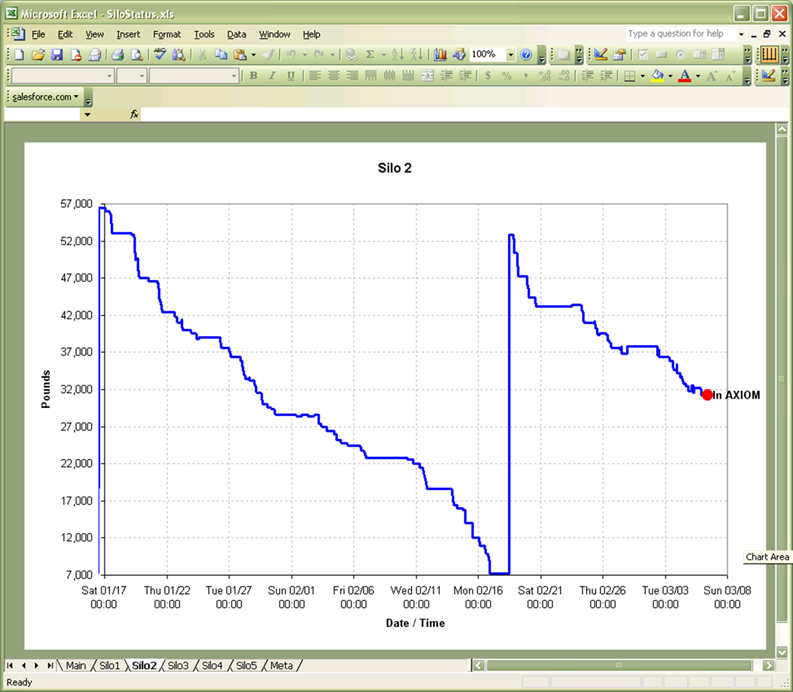Screen dimensions: 793x692
Task: Run the ABC spelling check icon
Action: [160, 54]
